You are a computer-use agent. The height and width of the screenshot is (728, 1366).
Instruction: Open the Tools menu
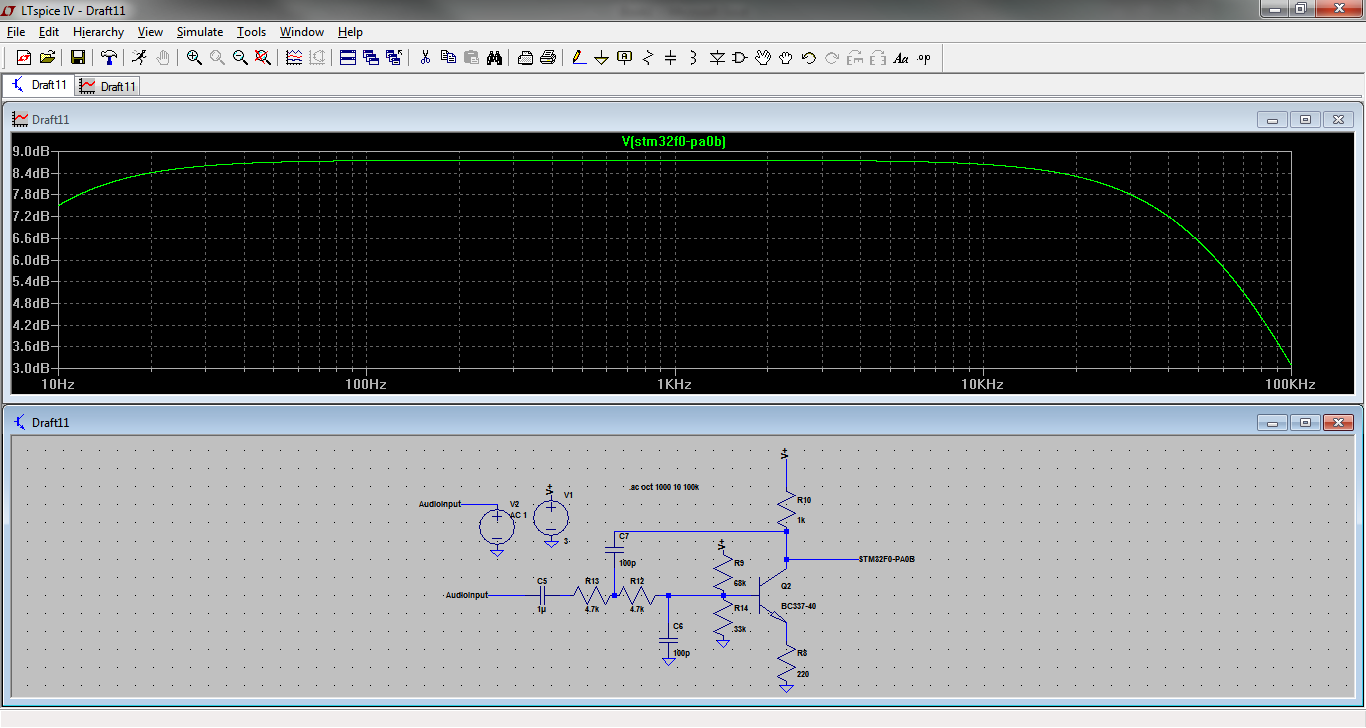(251, 32)
